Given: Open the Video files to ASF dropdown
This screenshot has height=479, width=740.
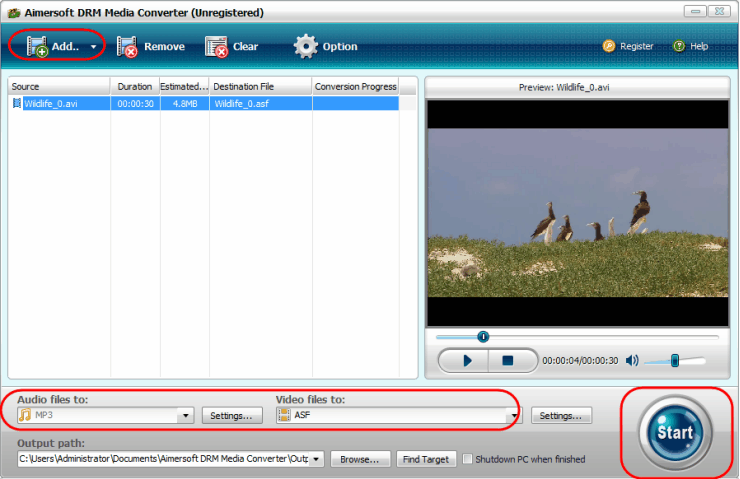Looking at the screenshot, I should click(514, 415).
